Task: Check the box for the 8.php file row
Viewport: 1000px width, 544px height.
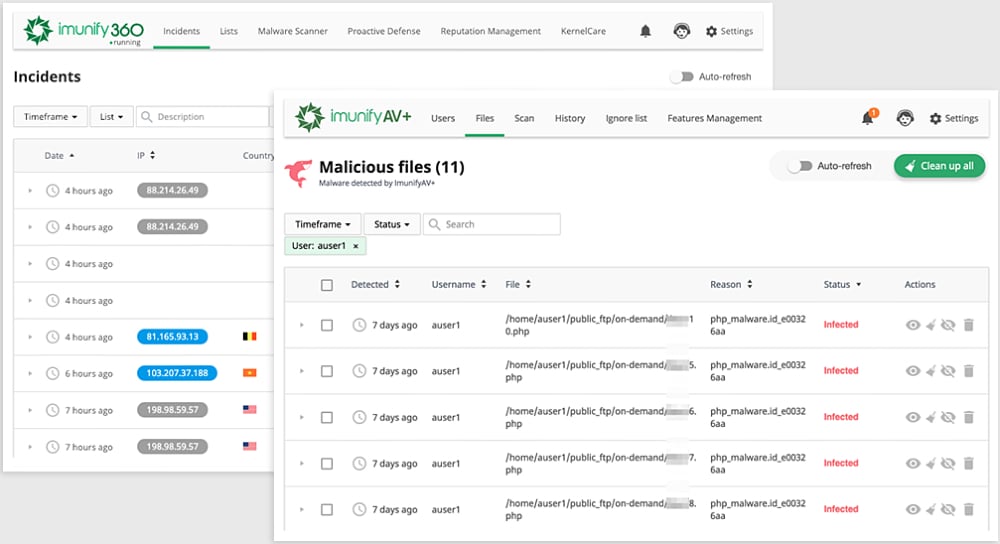Action: [x=327, y=510]
